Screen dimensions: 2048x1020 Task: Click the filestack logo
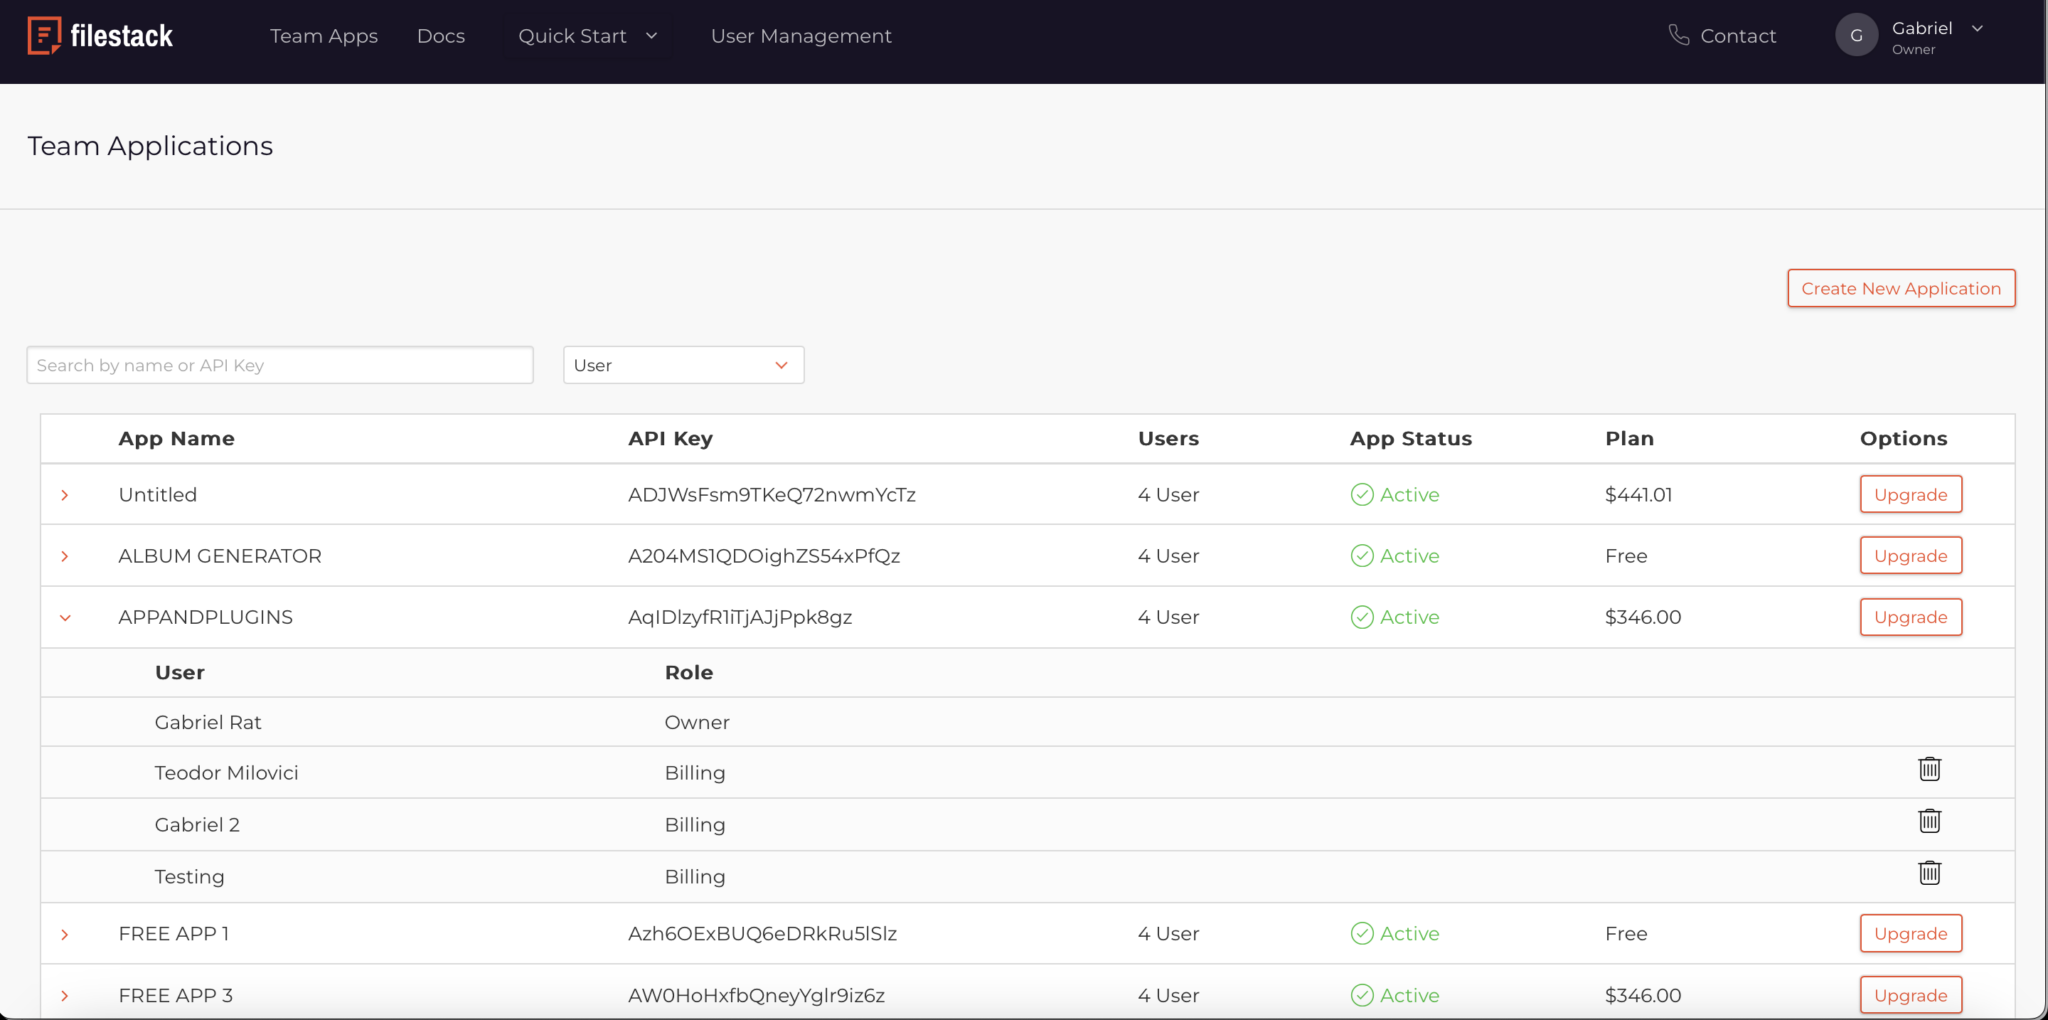[100, 34]
